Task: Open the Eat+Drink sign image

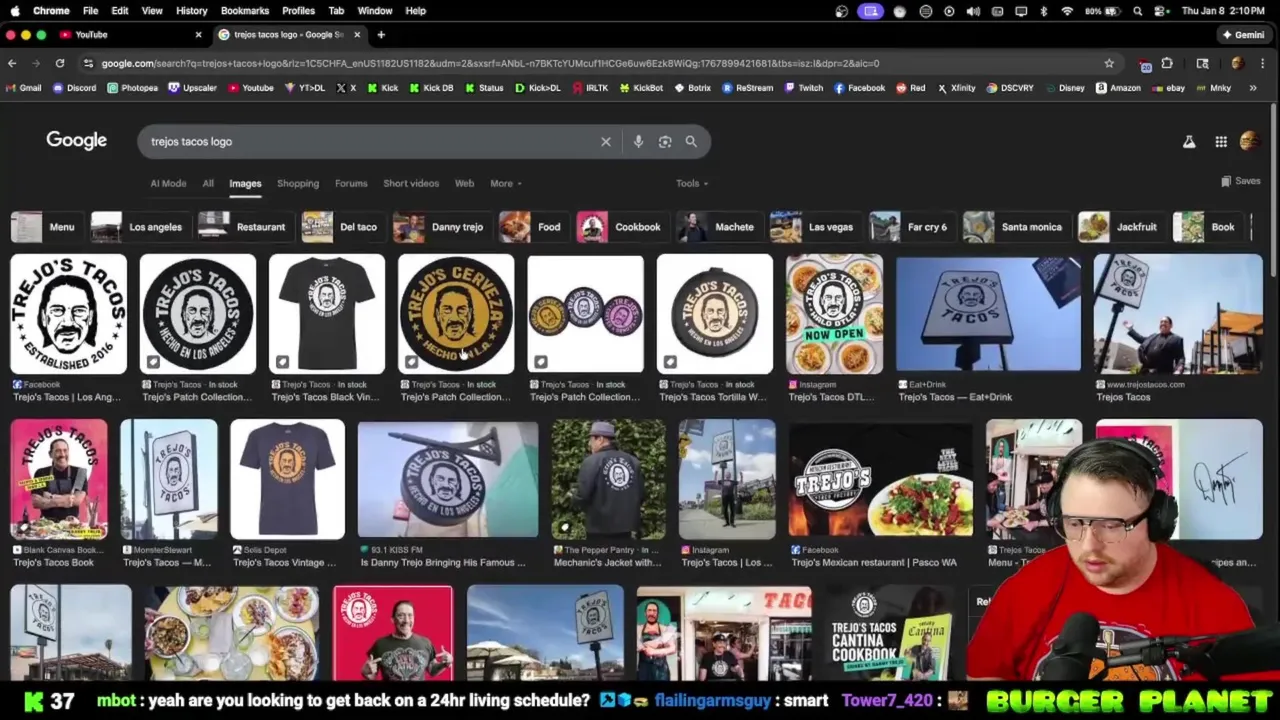Action: pyautogui.click(x=988, y=314)
